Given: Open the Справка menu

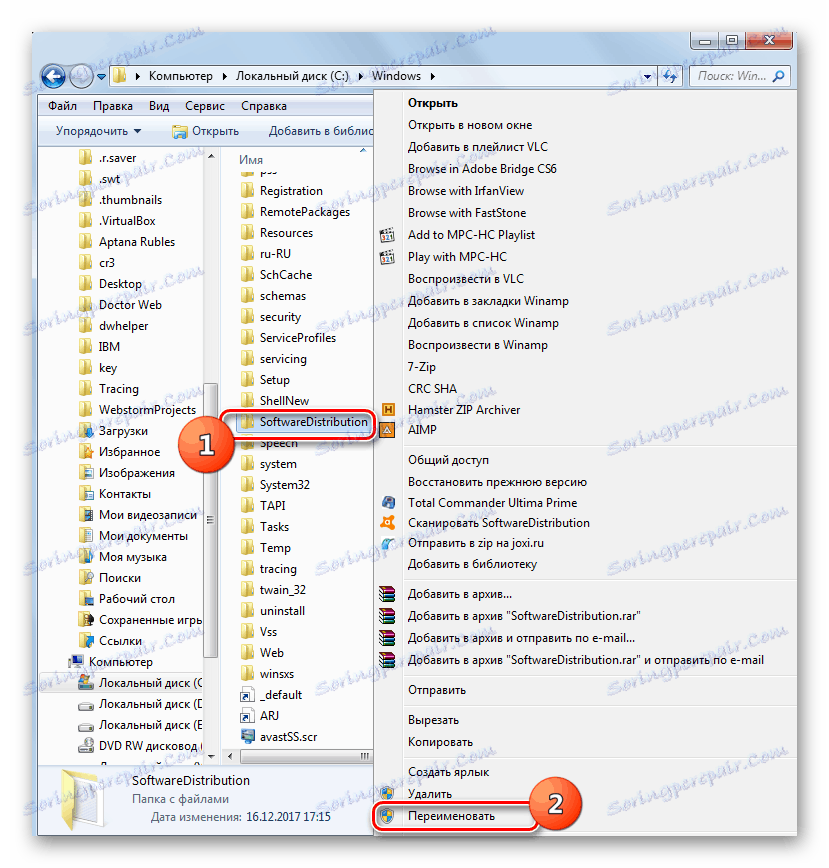Looking at the screenshot, I should click(x=263, y=106).
